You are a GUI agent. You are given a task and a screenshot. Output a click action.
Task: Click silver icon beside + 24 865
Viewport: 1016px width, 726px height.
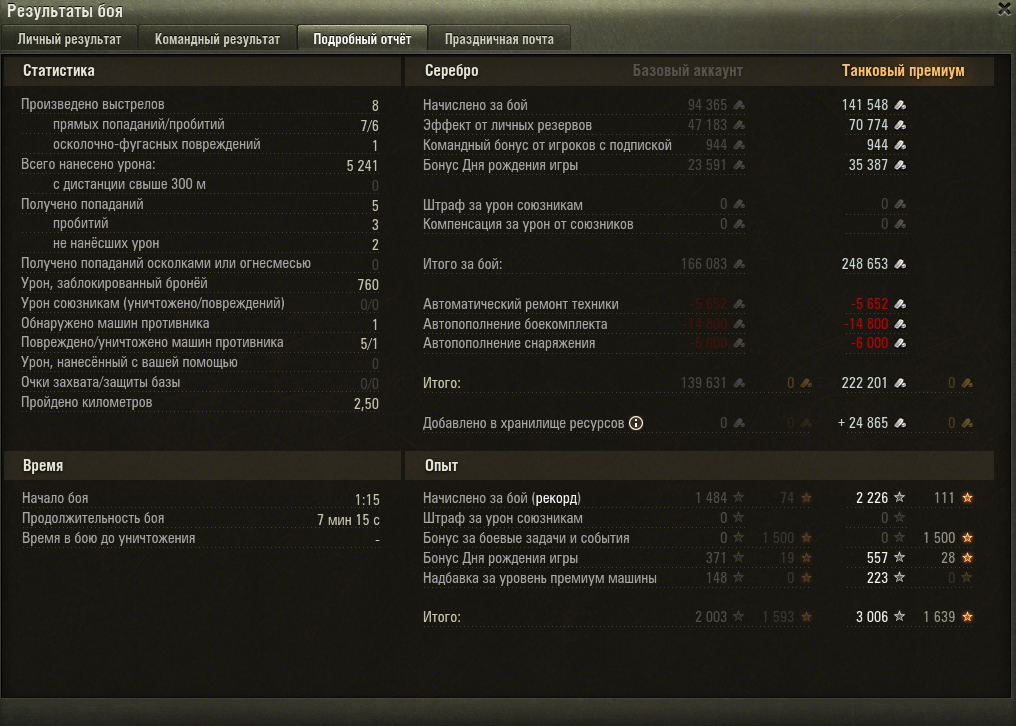[900, 423]
